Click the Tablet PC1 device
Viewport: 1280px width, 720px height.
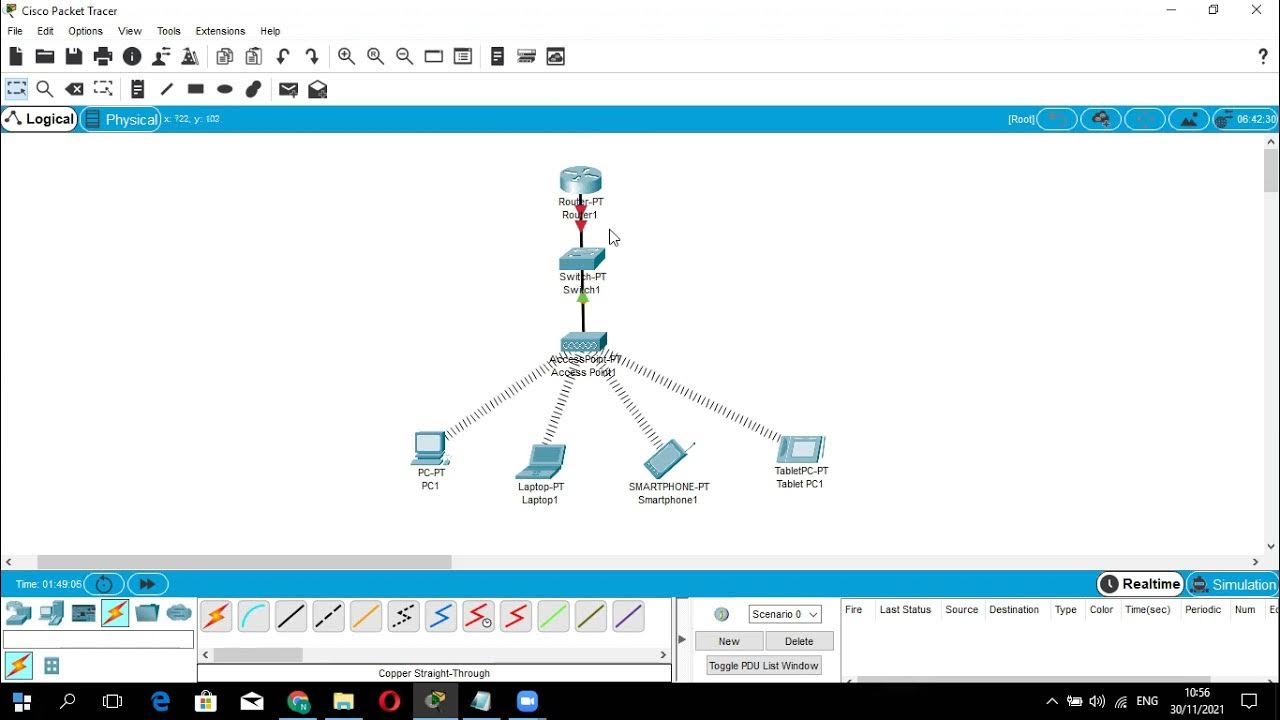[801, 449]
